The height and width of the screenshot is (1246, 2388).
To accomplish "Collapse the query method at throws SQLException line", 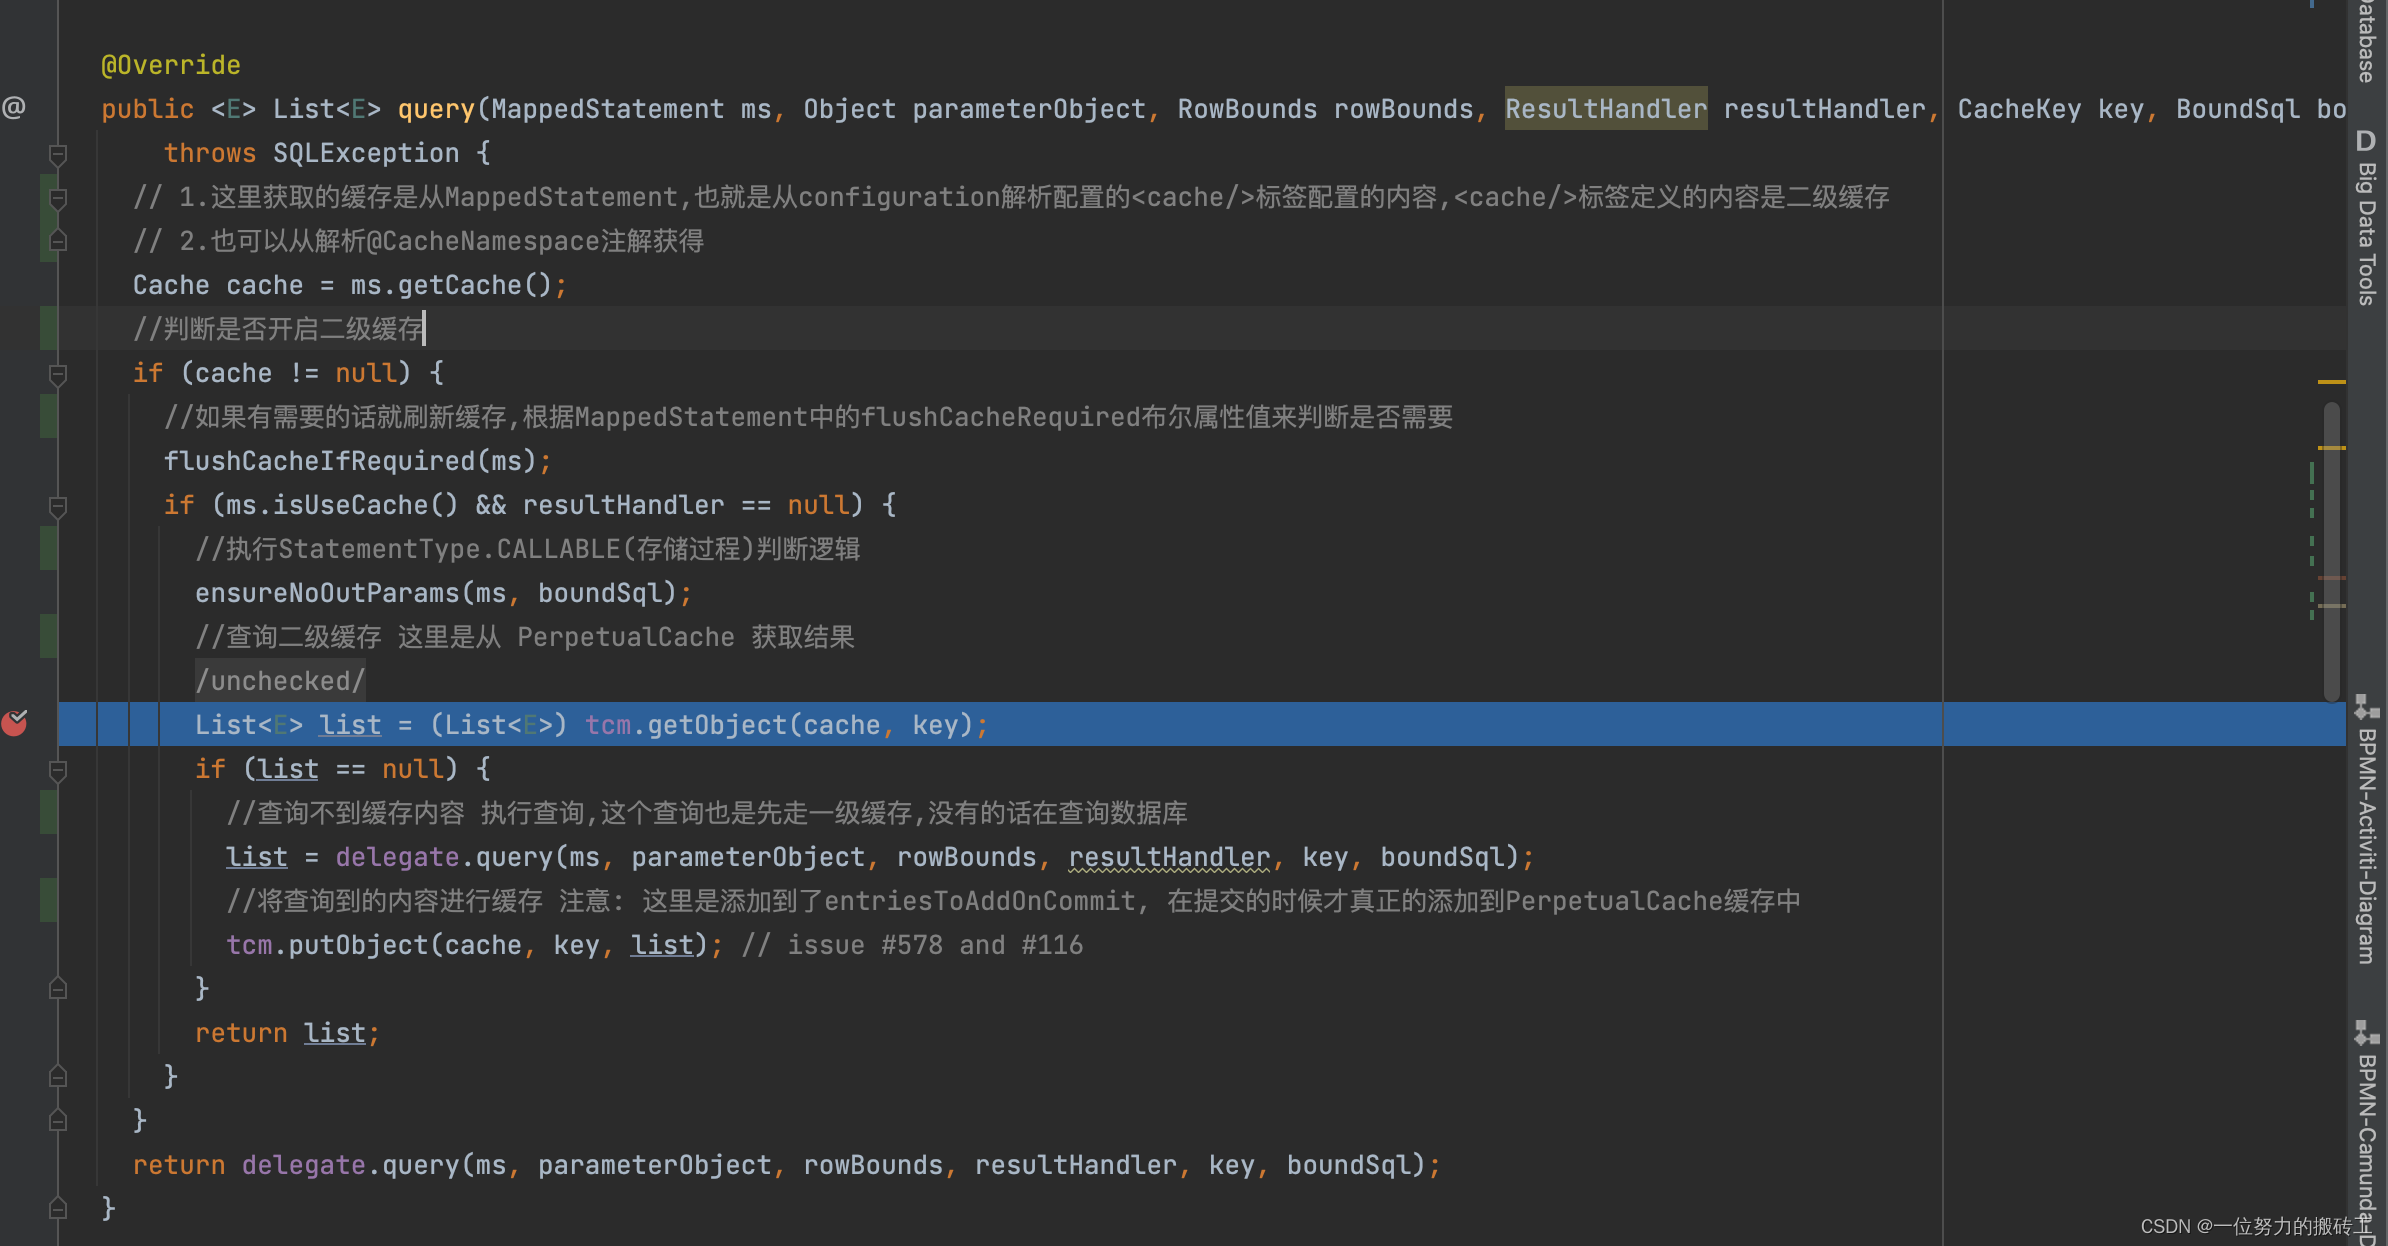I will (x=58, y=154).
